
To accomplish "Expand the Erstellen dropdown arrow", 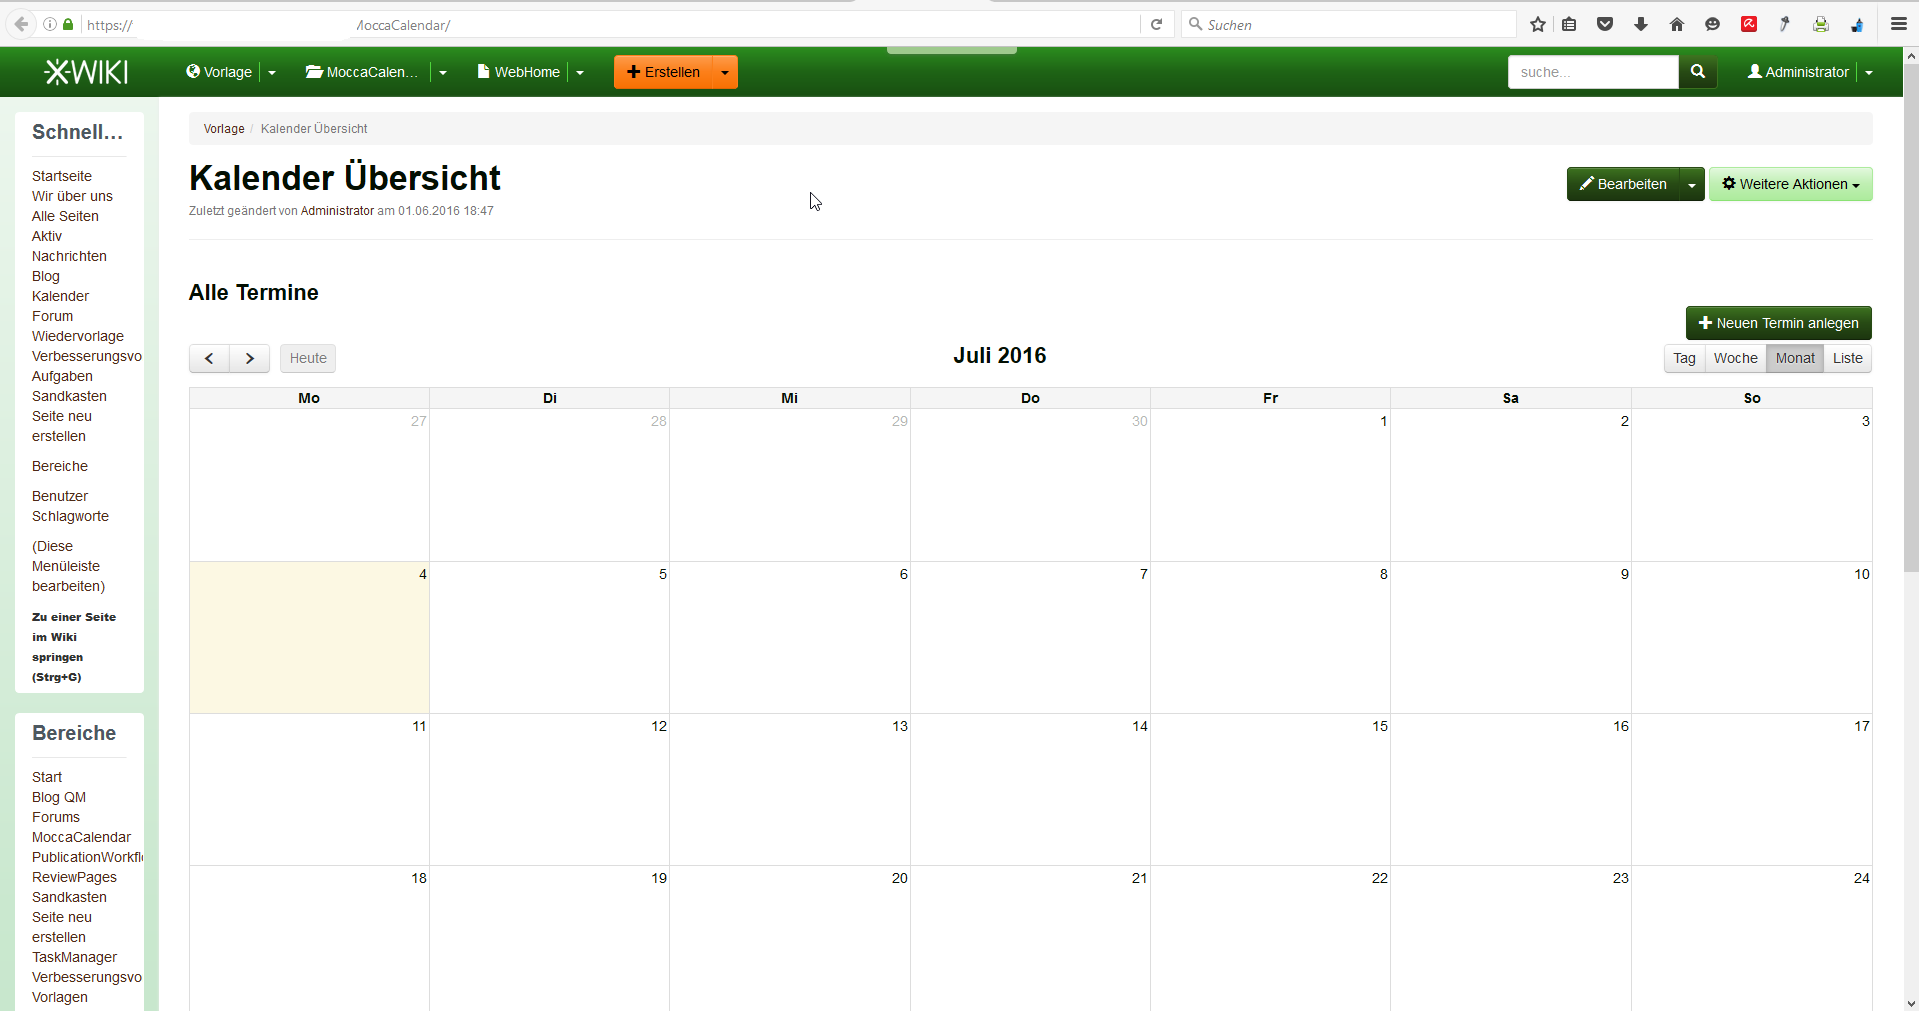I will point(725,72).
